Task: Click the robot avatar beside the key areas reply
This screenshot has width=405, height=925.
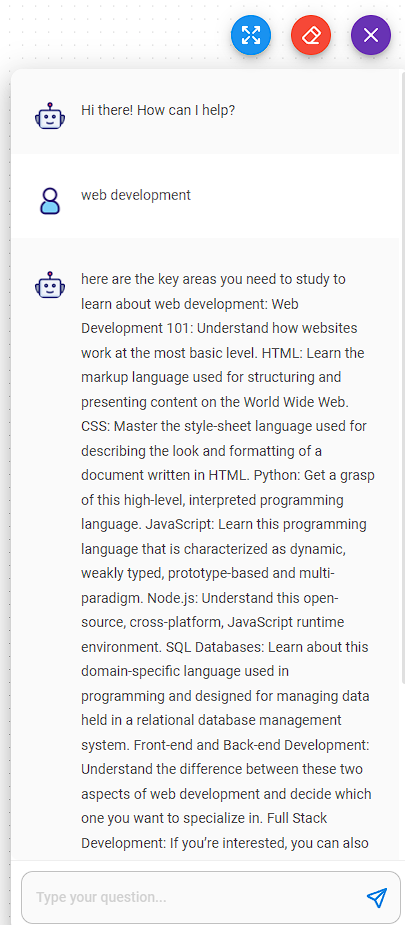Action: click(50, 285)
